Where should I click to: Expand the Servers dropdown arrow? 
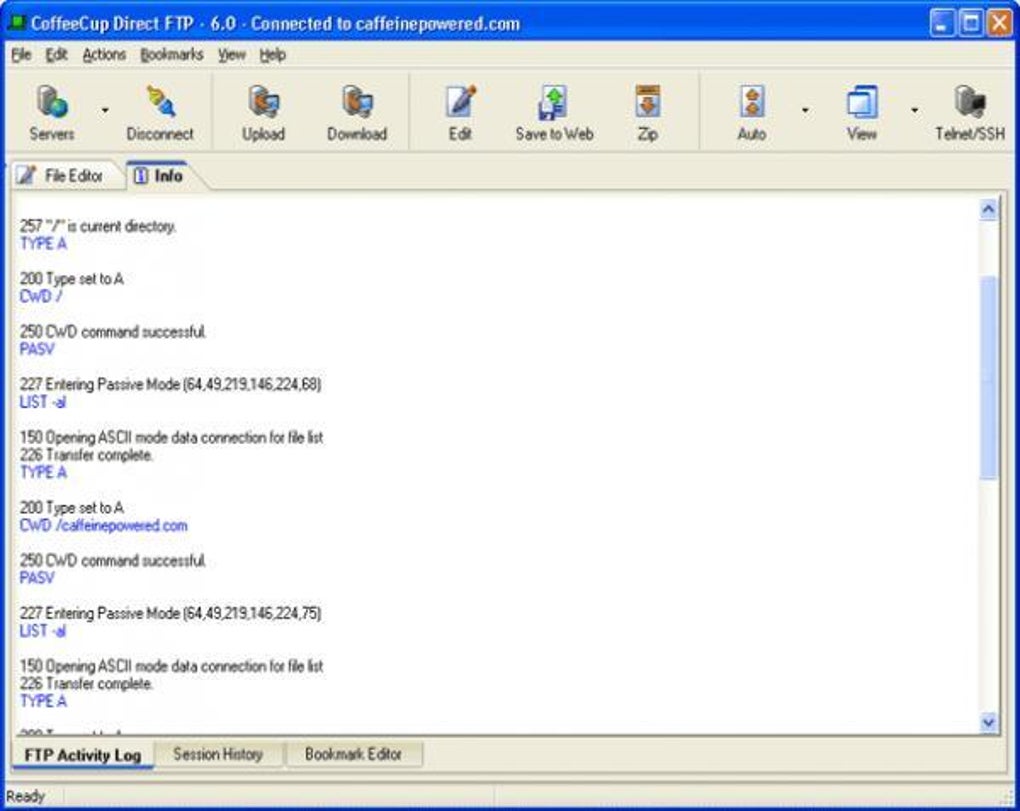tap(105, 110)
